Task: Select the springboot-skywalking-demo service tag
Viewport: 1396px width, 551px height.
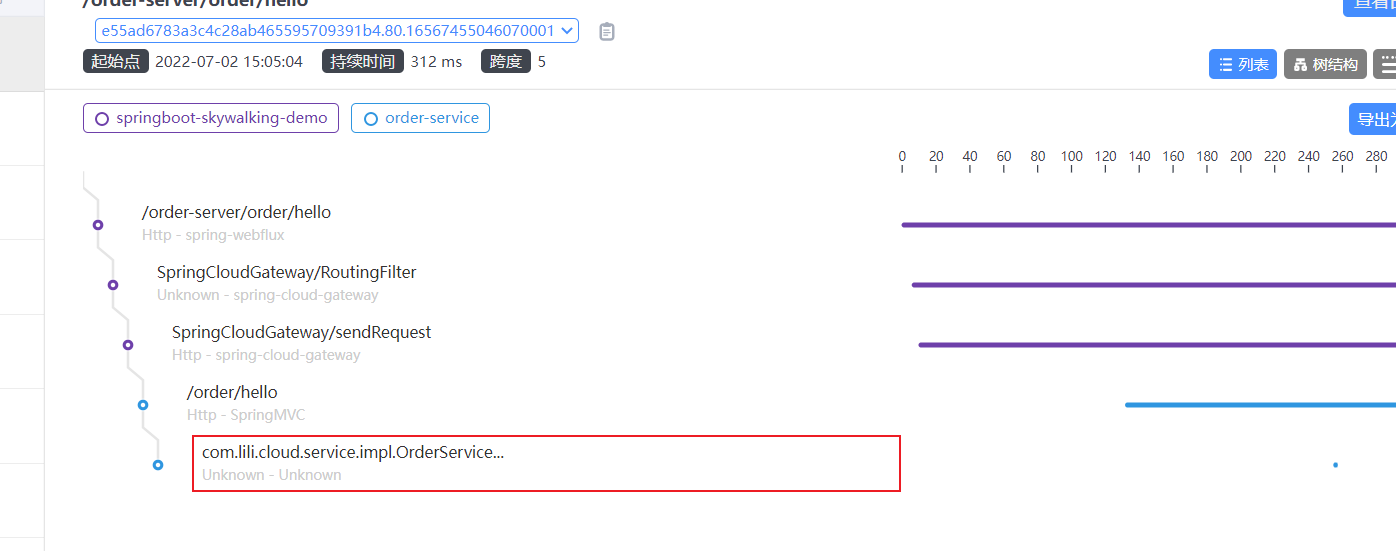Action: pos(211,118)
